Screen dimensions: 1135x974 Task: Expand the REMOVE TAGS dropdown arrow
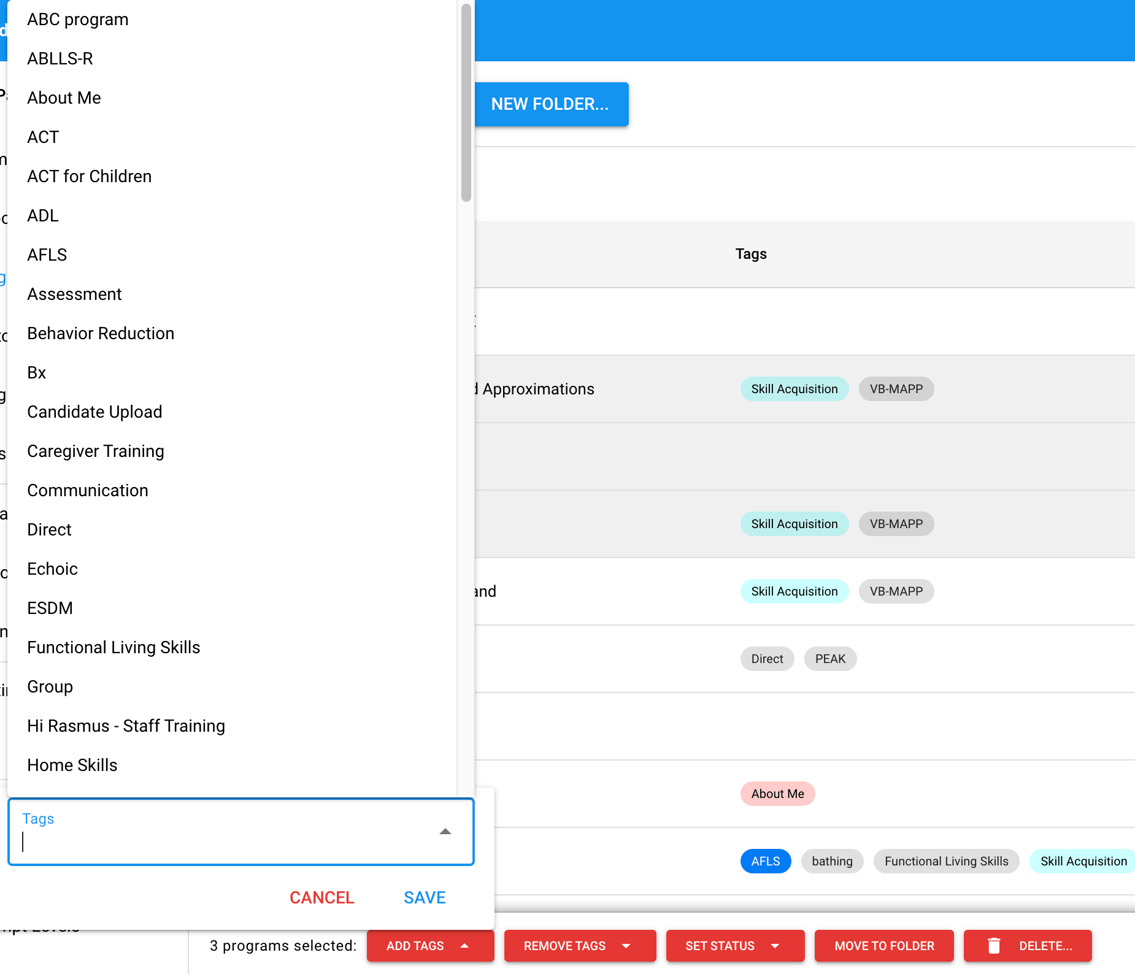pos(627,945)
